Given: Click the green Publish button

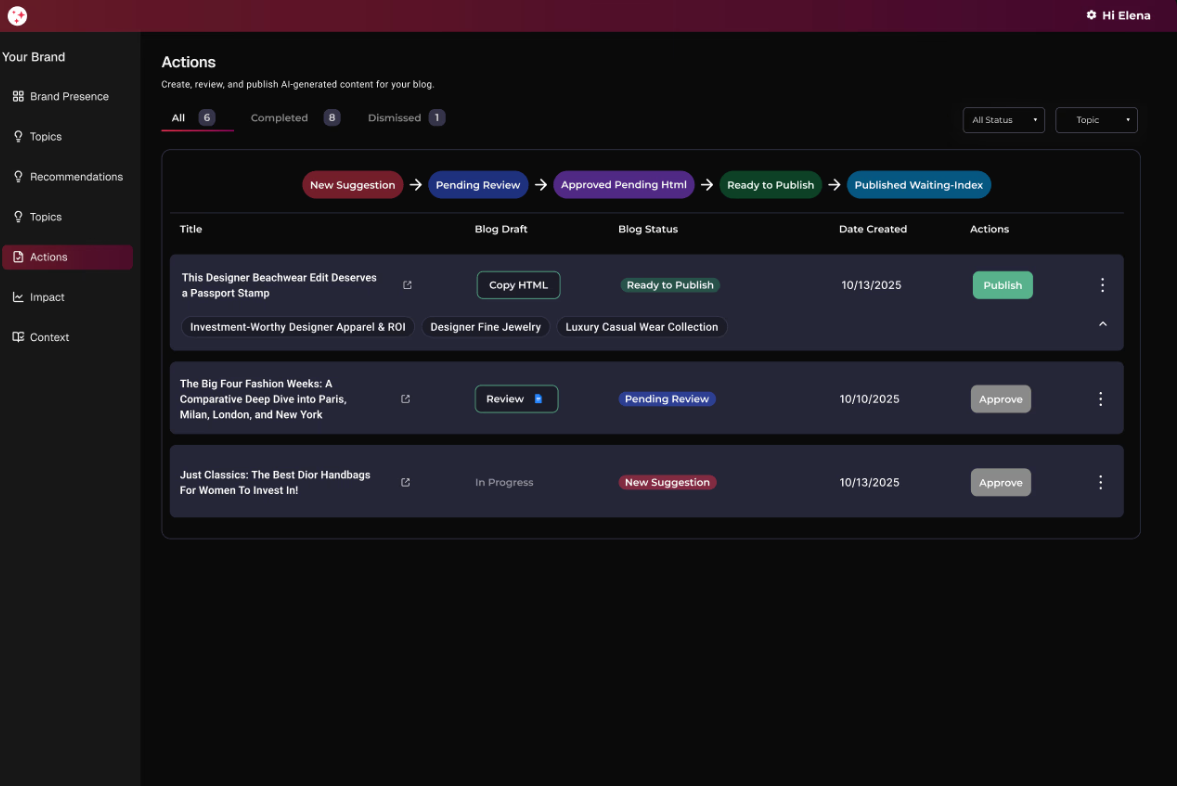Looking at the screenshot, I should pyautogui.click(x=1002, y=285).
